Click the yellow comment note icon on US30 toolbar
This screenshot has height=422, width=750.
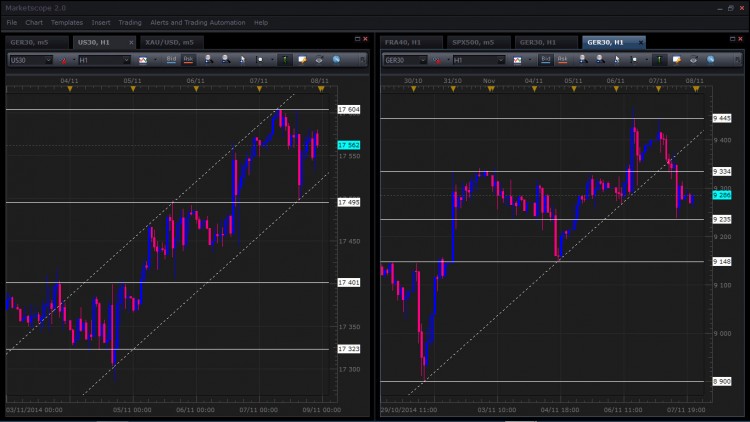pos(302,60)
